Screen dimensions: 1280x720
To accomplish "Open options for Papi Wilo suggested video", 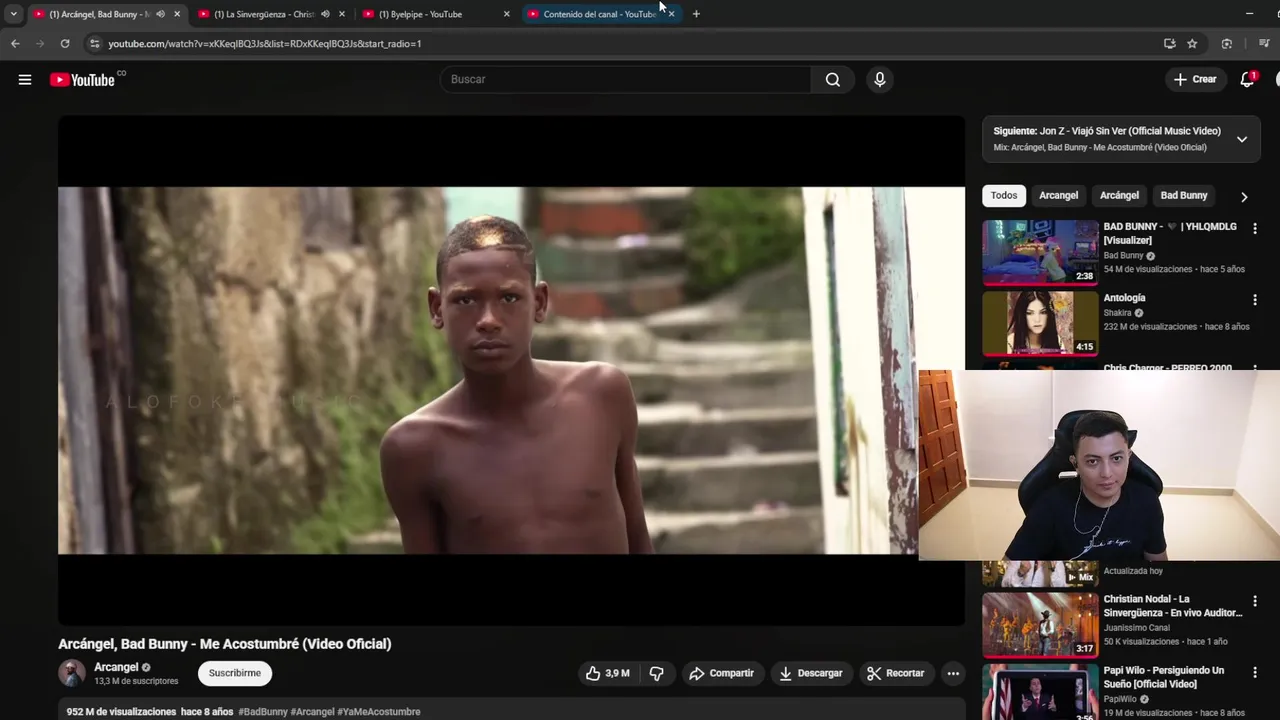I will click(1255, 672).
